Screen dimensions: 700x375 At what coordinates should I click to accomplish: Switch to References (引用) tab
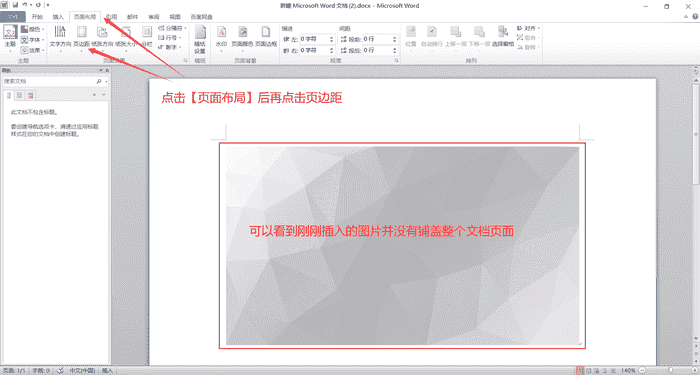(111, 17)
